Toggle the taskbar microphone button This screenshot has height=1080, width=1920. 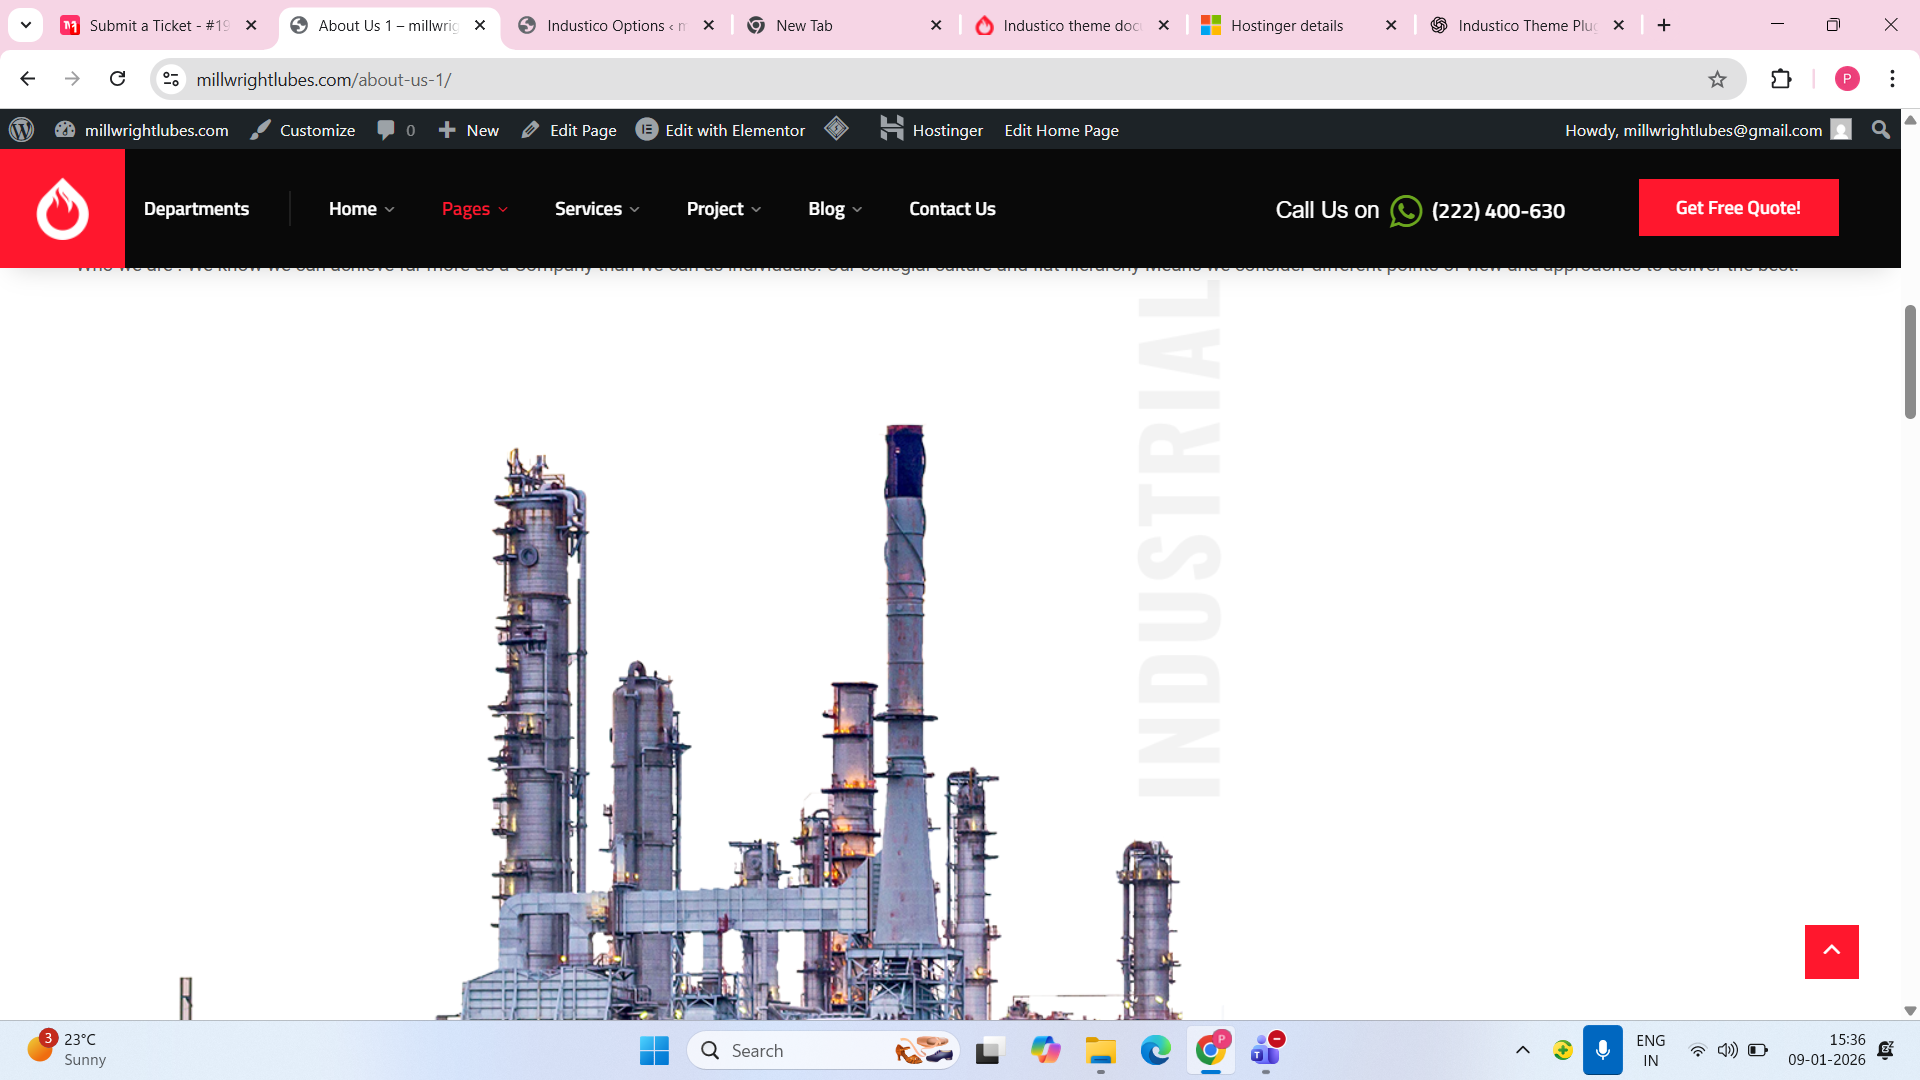click(x=1602, y=1050)
